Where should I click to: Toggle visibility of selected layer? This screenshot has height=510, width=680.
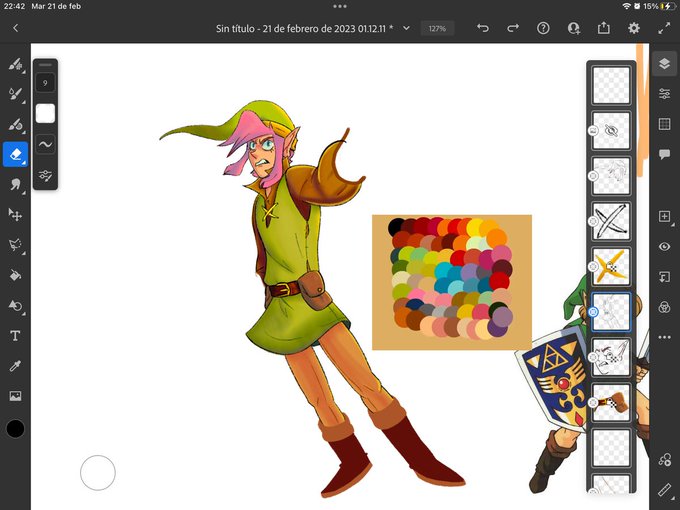point(664,246)
